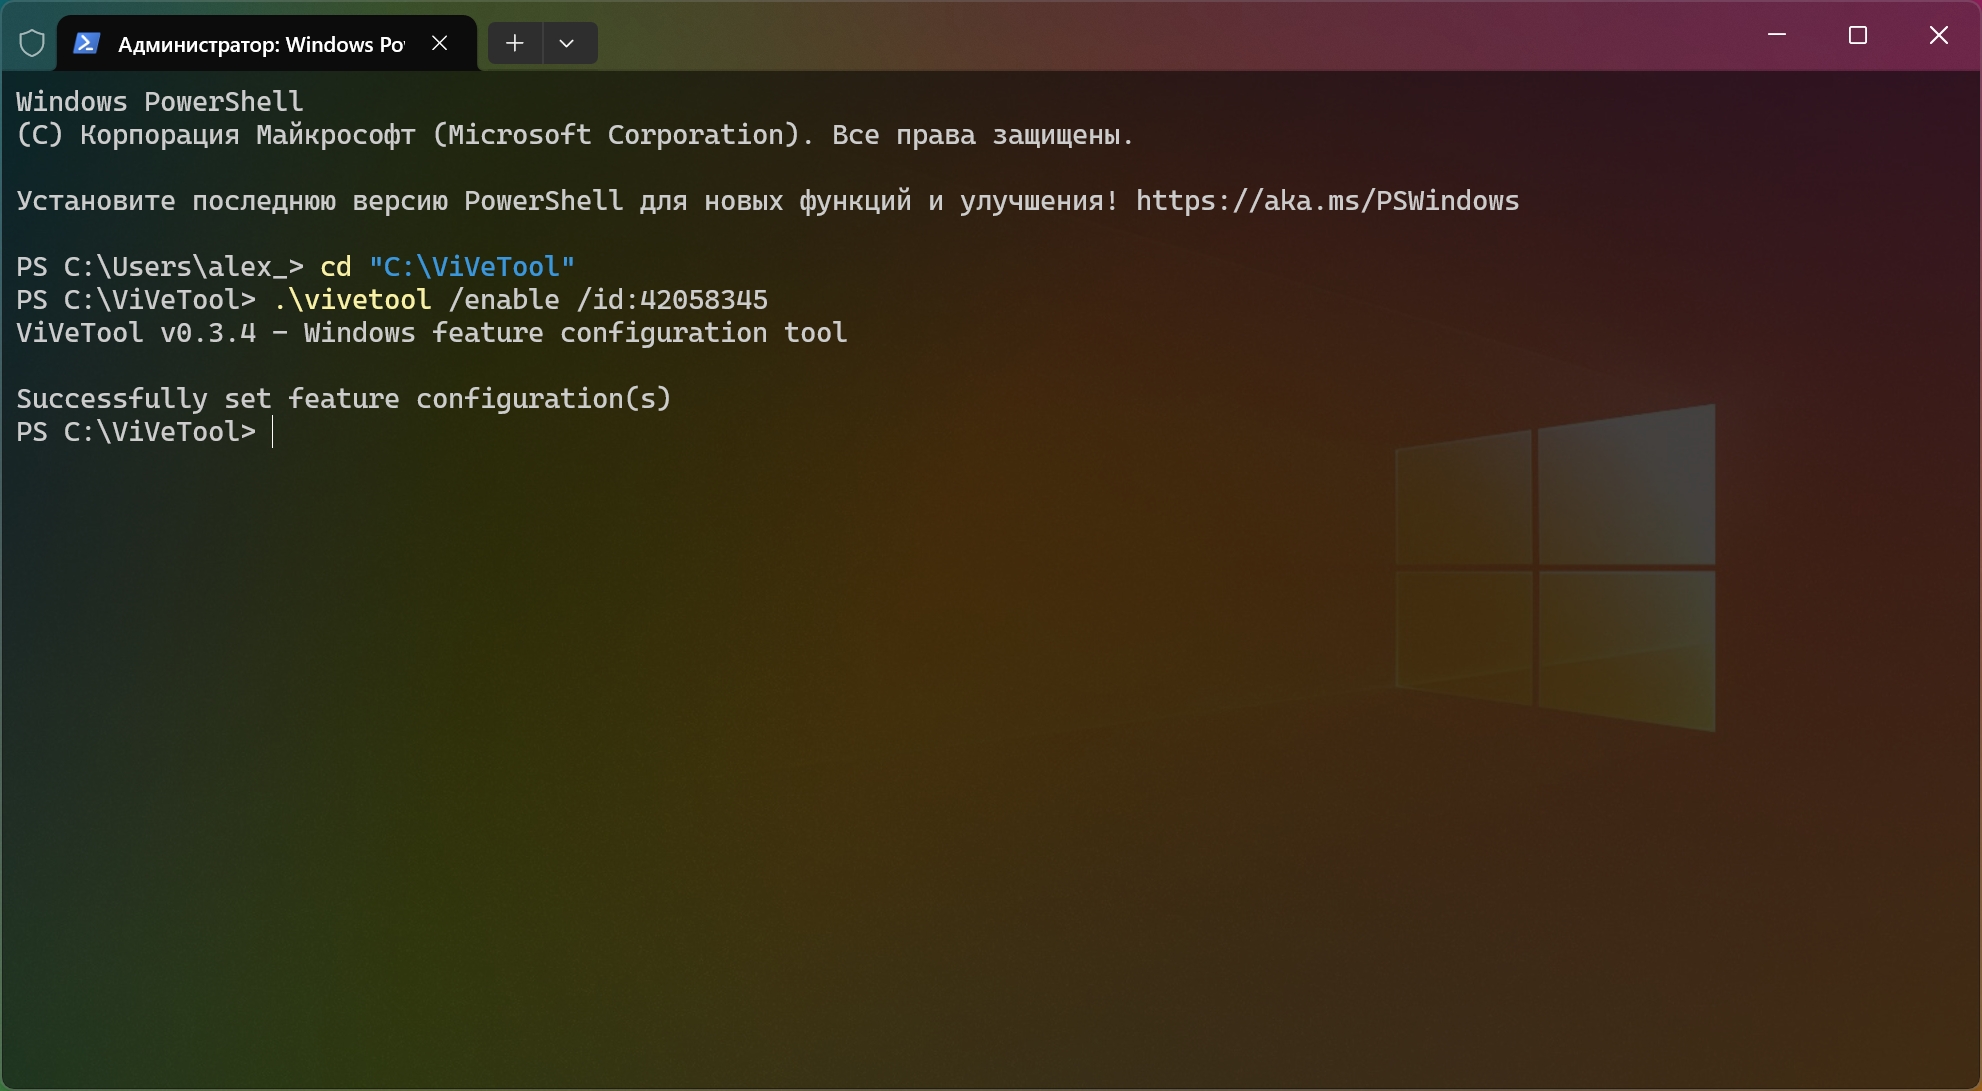Click the PowerShell icon on the tab
Screen dimensions: 1982x1091
point(87,43)
